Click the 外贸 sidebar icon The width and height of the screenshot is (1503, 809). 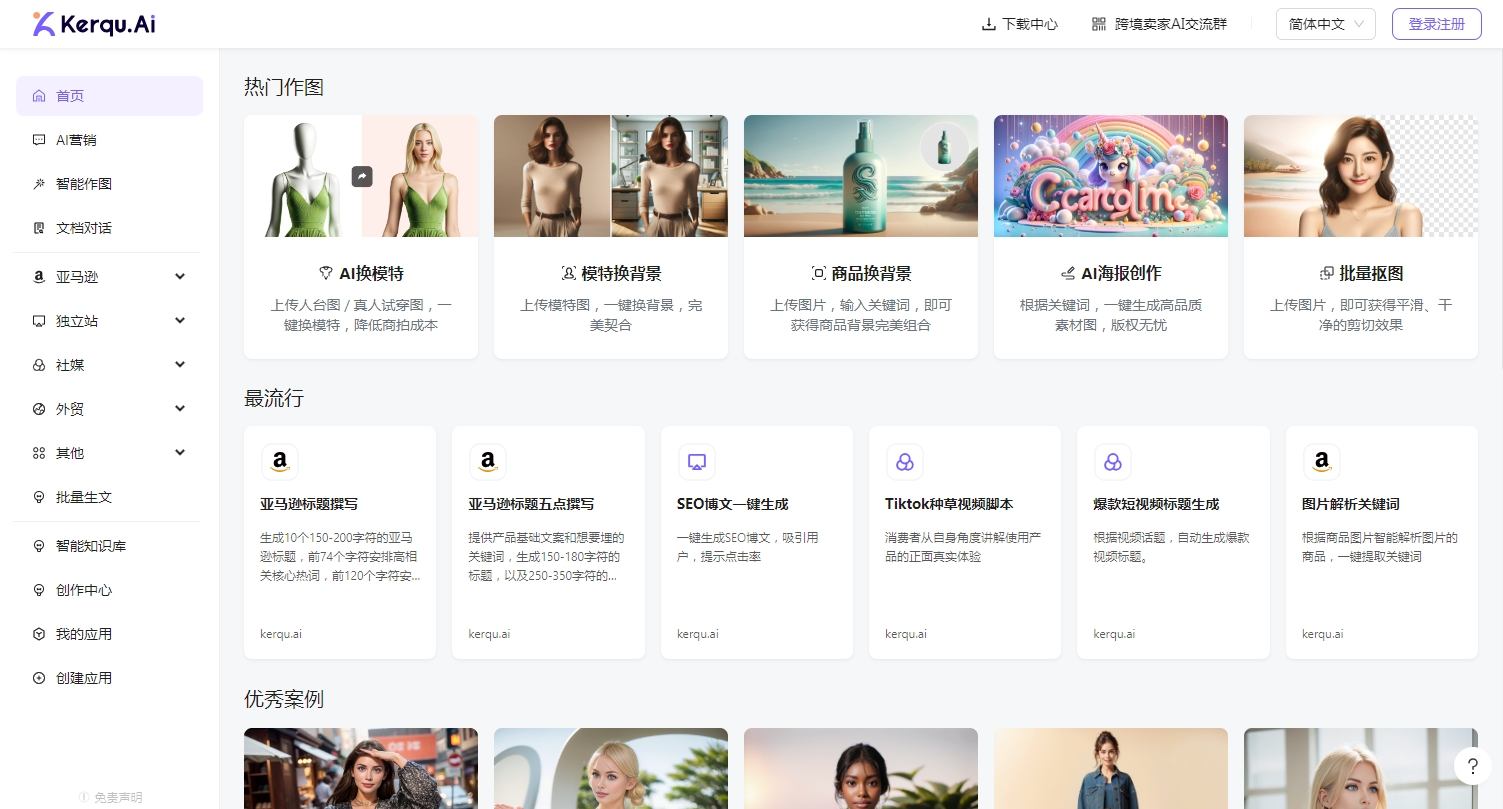(x=39, y=409)
